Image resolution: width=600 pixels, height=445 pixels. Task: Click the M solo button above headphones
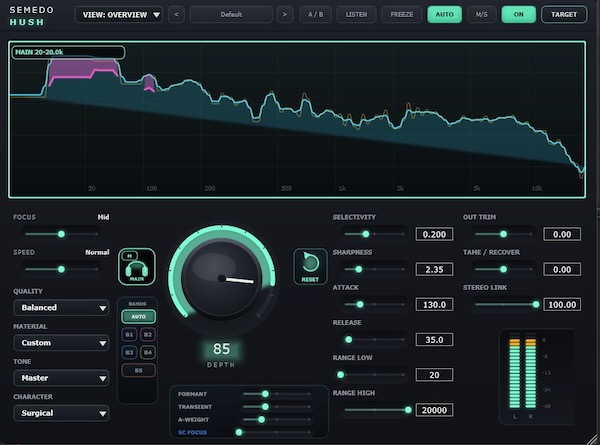(130, 256)
